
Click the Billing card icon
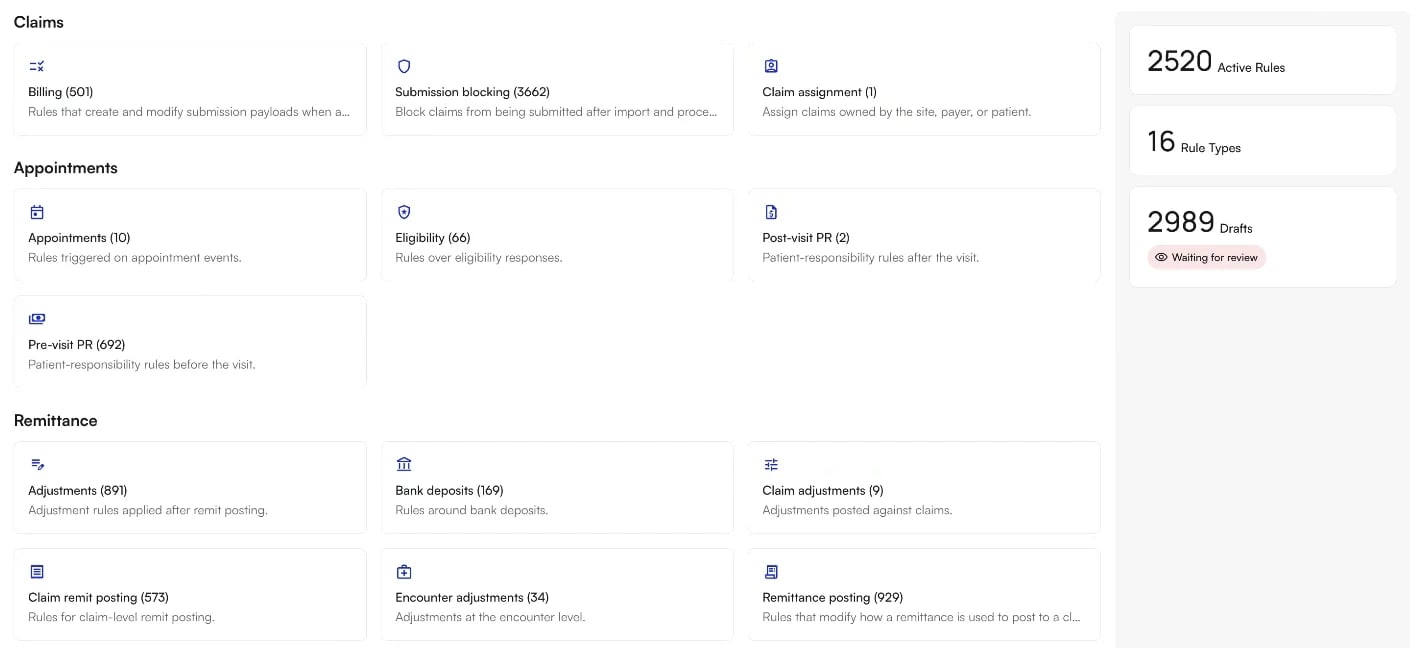click(37, 66)
